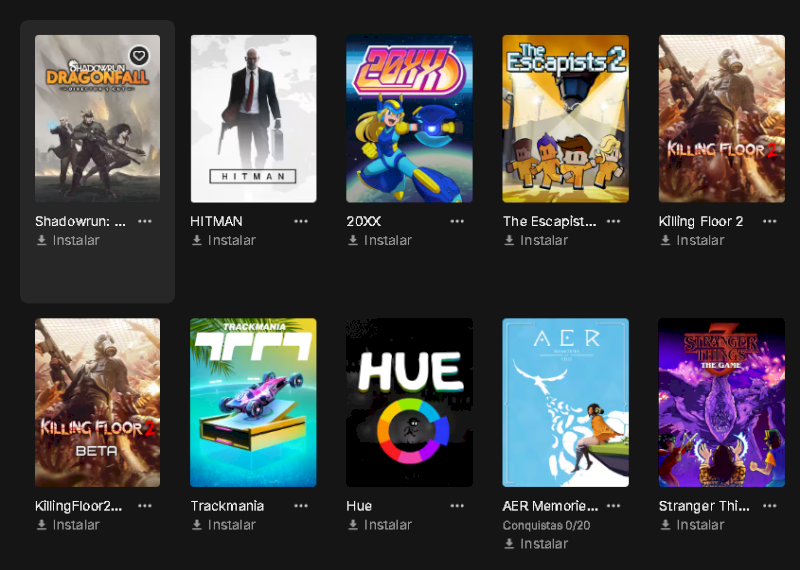Screen dimensions: 800x570
Task: Click three-dot icon next to Trackmania
Action: click(x=301, y=506)
